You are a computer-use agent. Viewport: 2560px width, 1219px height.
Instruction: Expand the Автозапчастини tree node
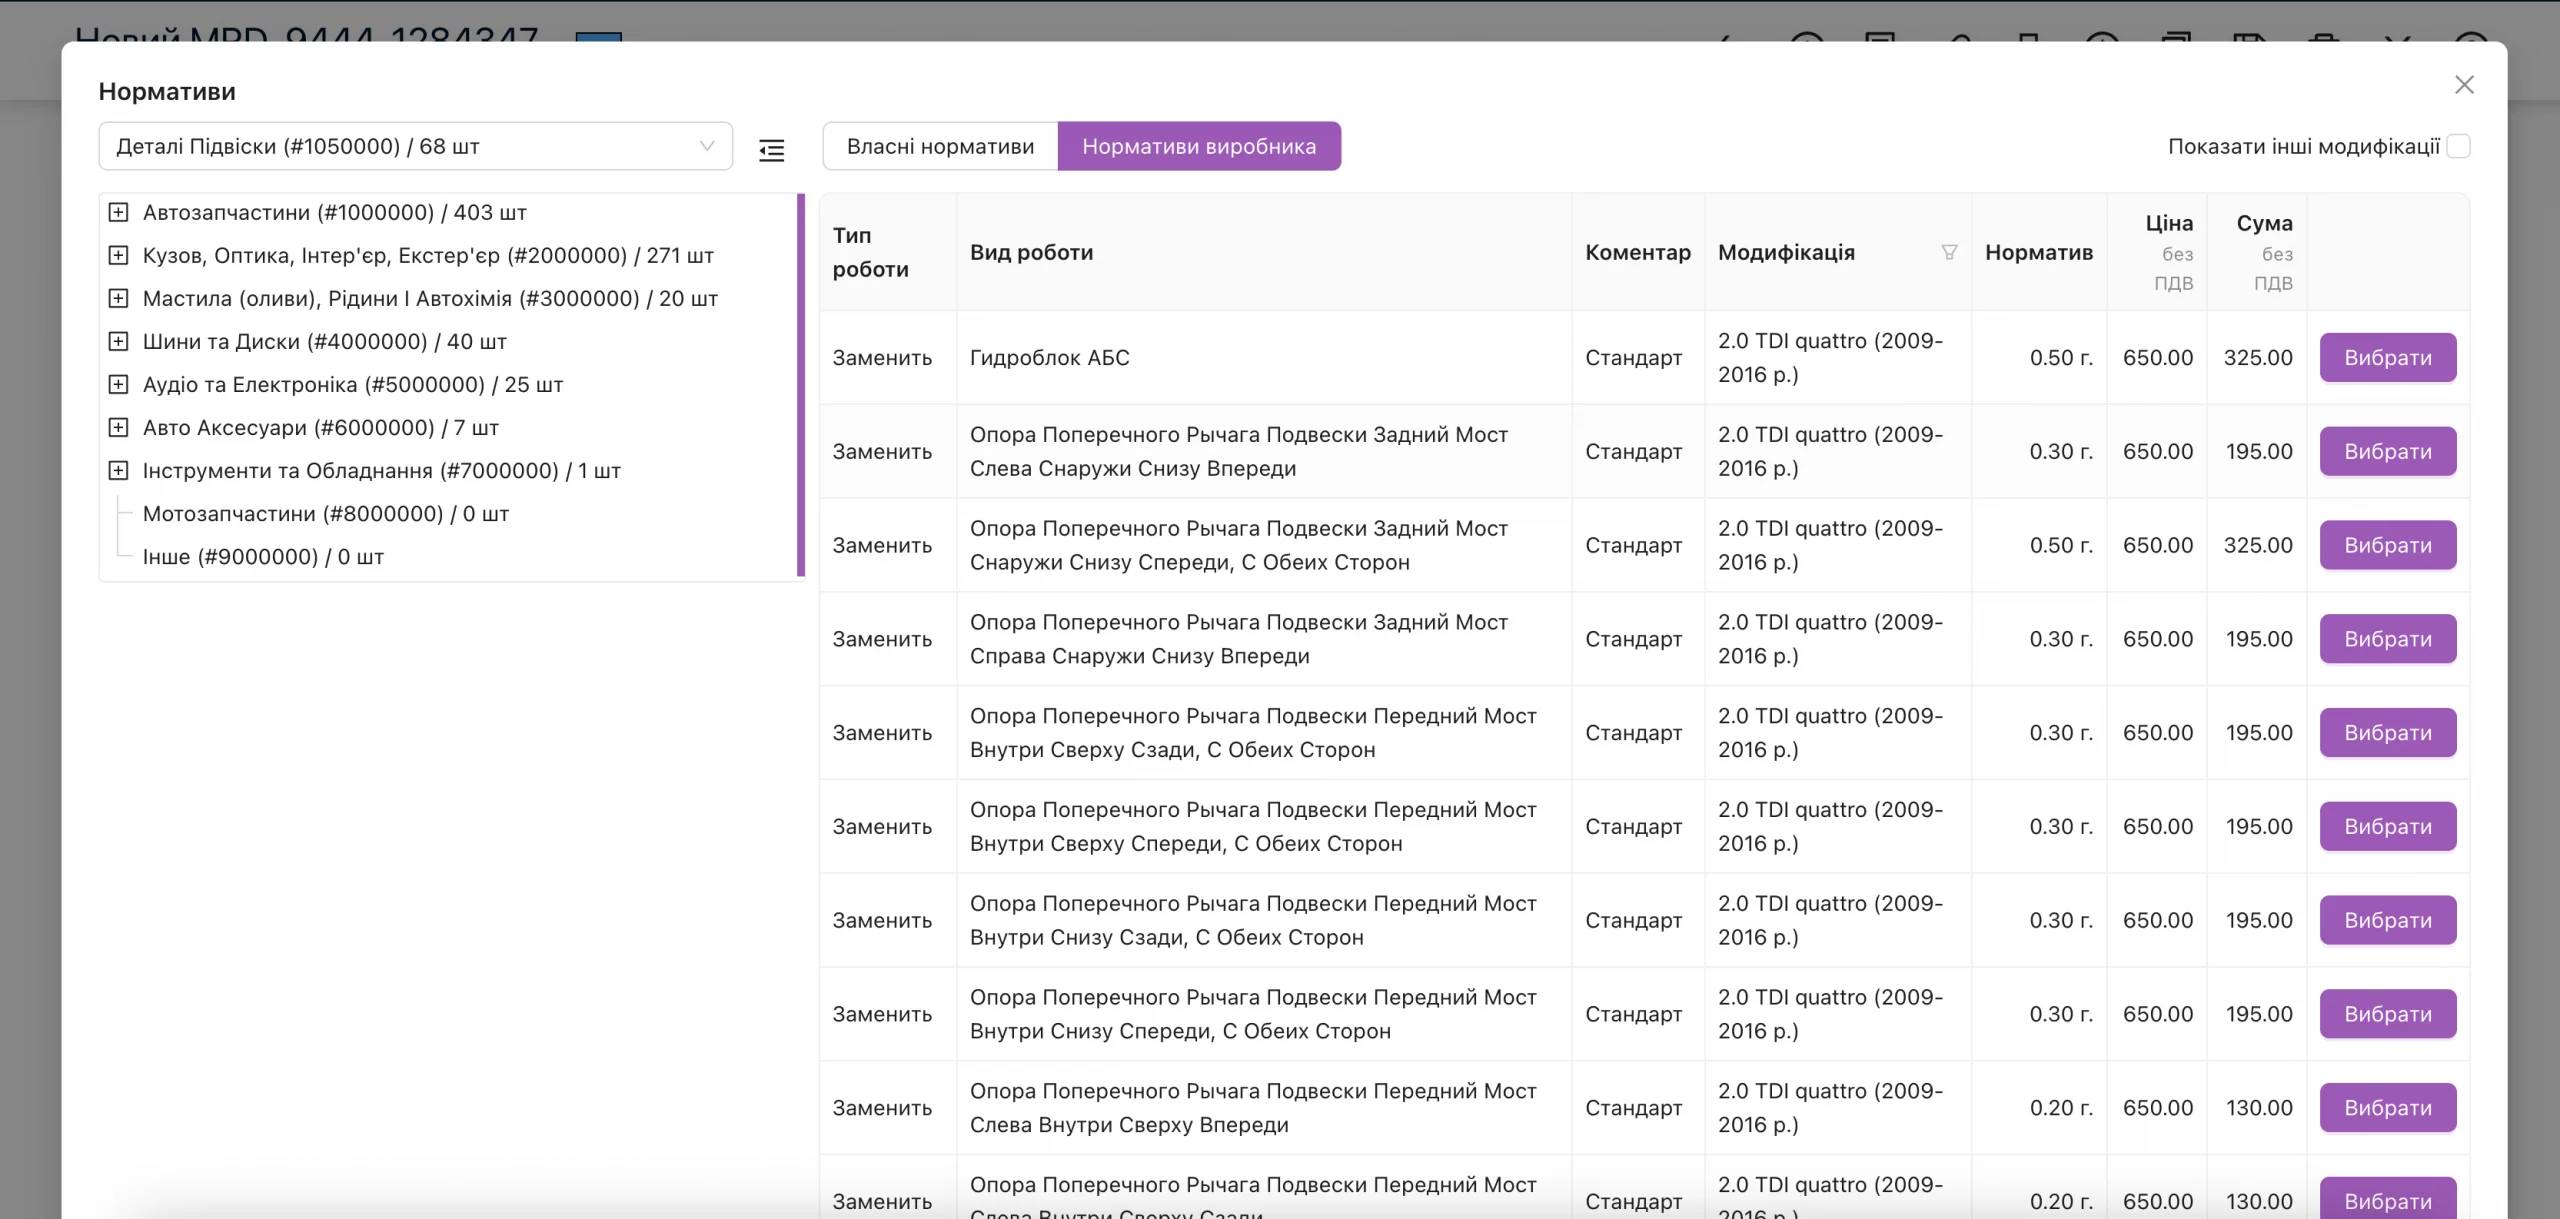coord(118,212)
